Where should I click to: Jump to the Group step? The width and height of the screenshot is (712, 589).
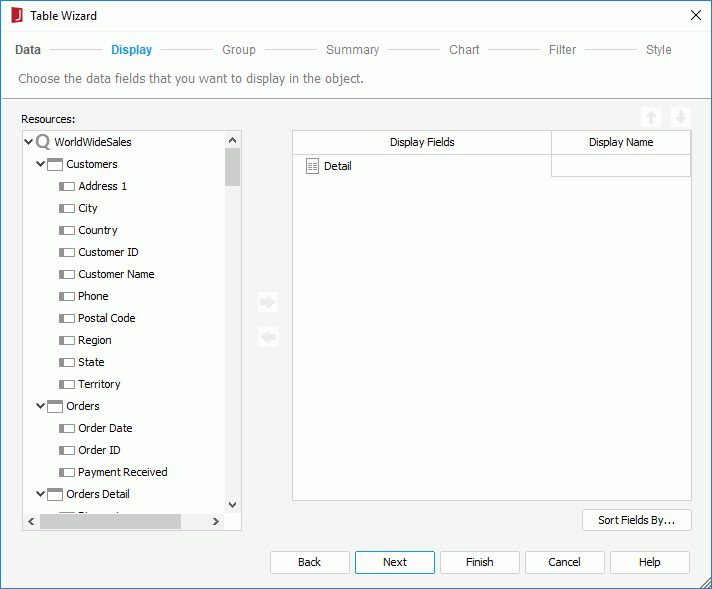(239, 50)
